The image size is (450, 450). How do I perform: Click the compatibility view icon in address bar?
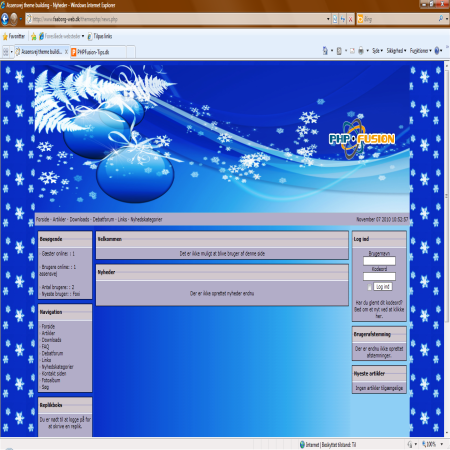[335, 19]
